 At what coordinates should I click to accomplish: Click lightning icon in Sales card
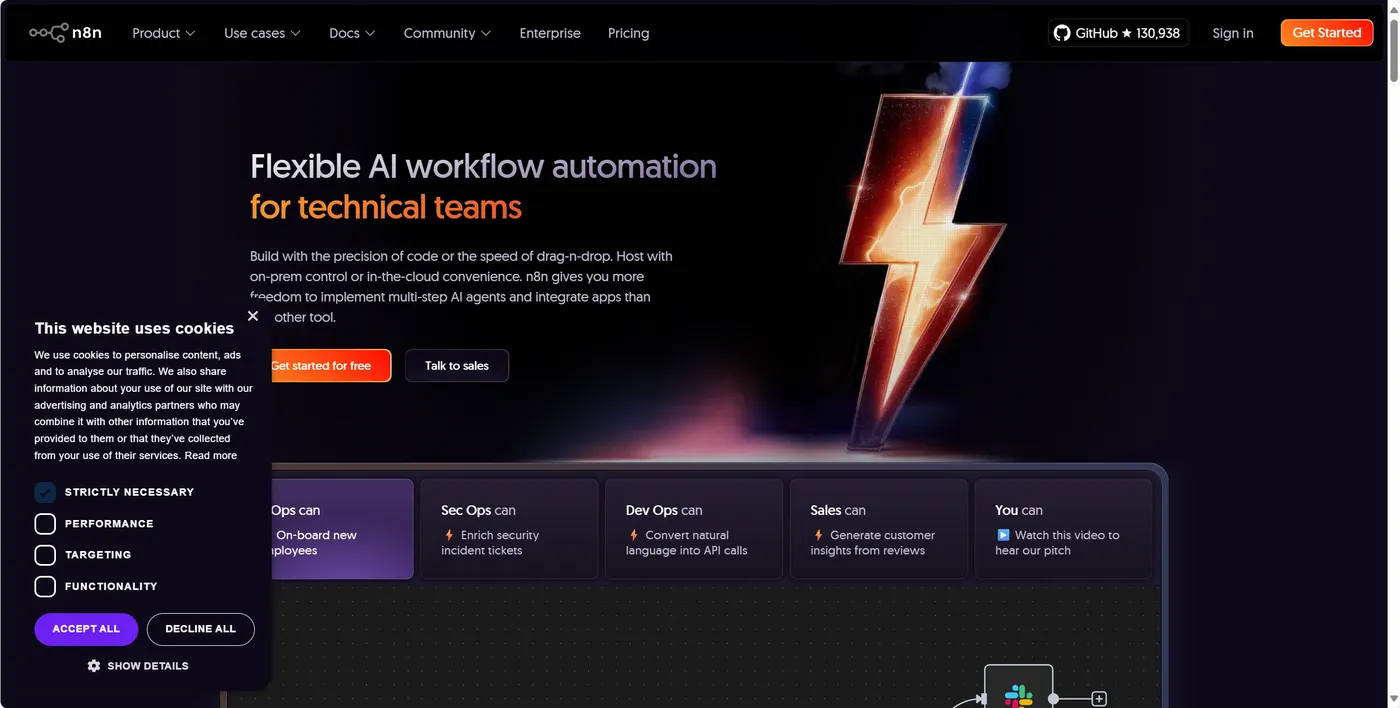tap(818, 535)
